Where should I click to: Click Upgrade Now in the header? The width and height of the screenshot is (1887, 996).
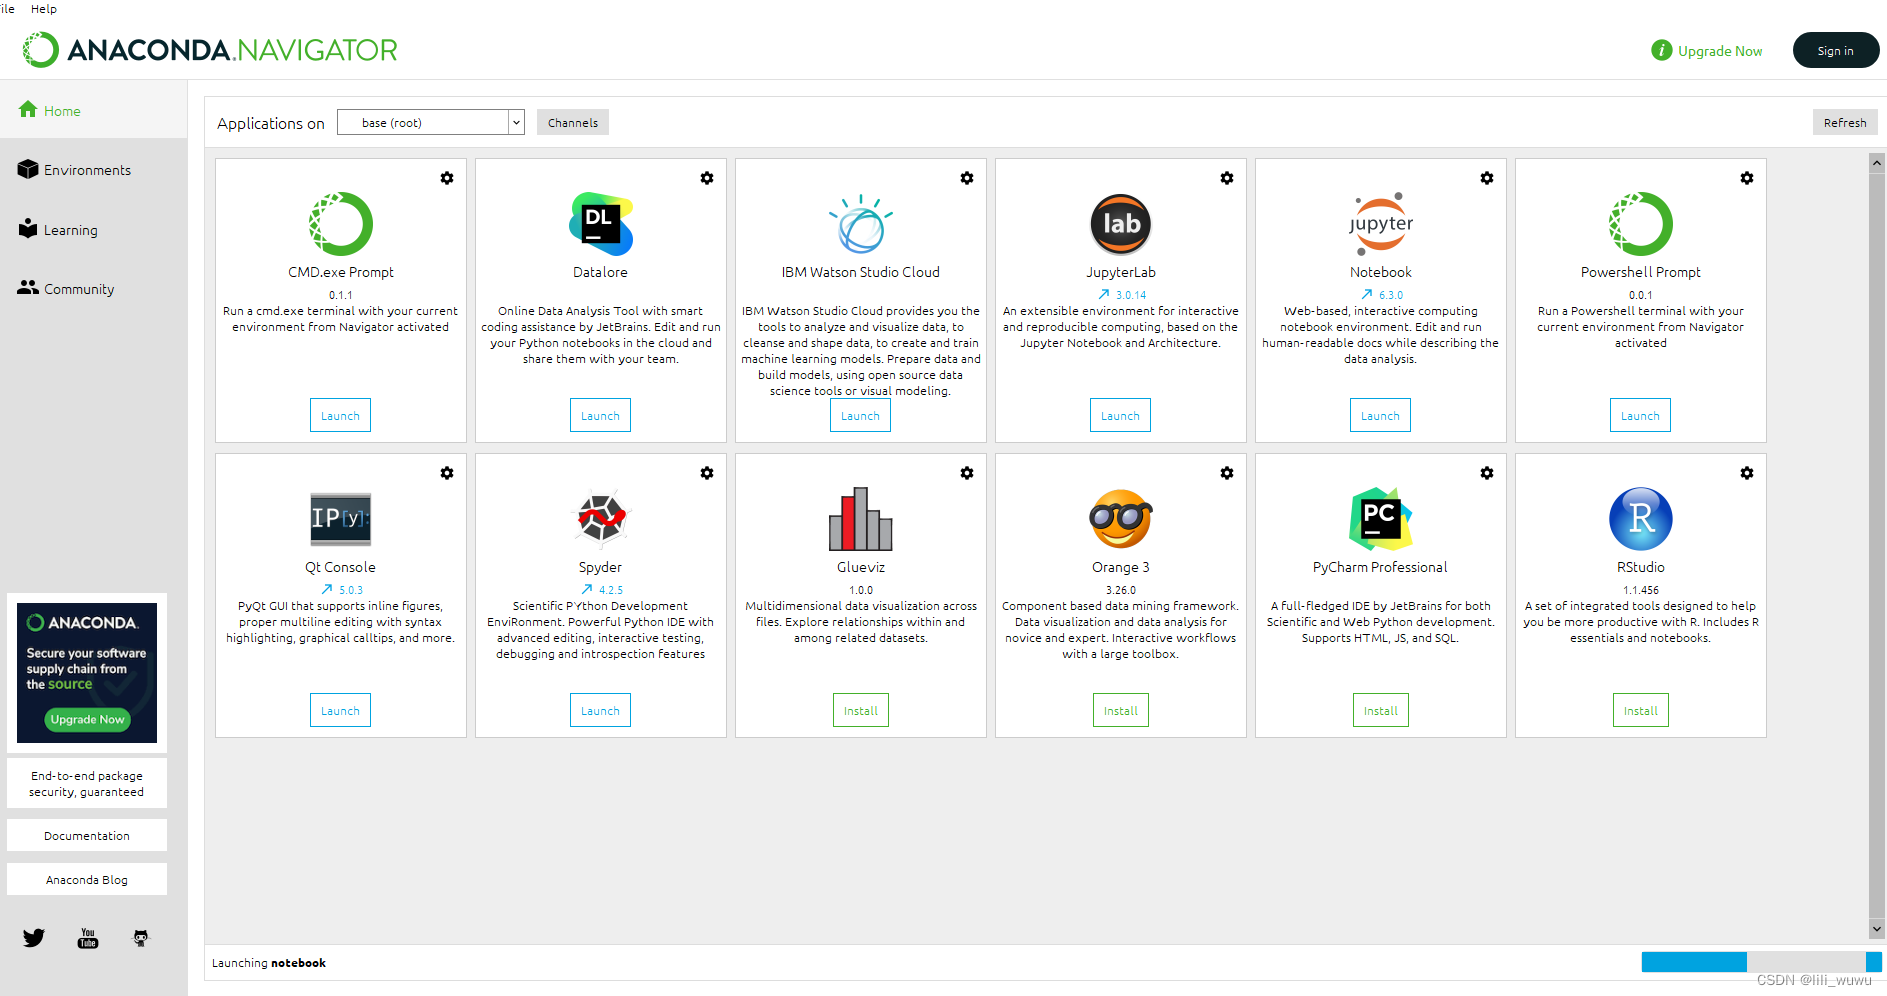1707,50
